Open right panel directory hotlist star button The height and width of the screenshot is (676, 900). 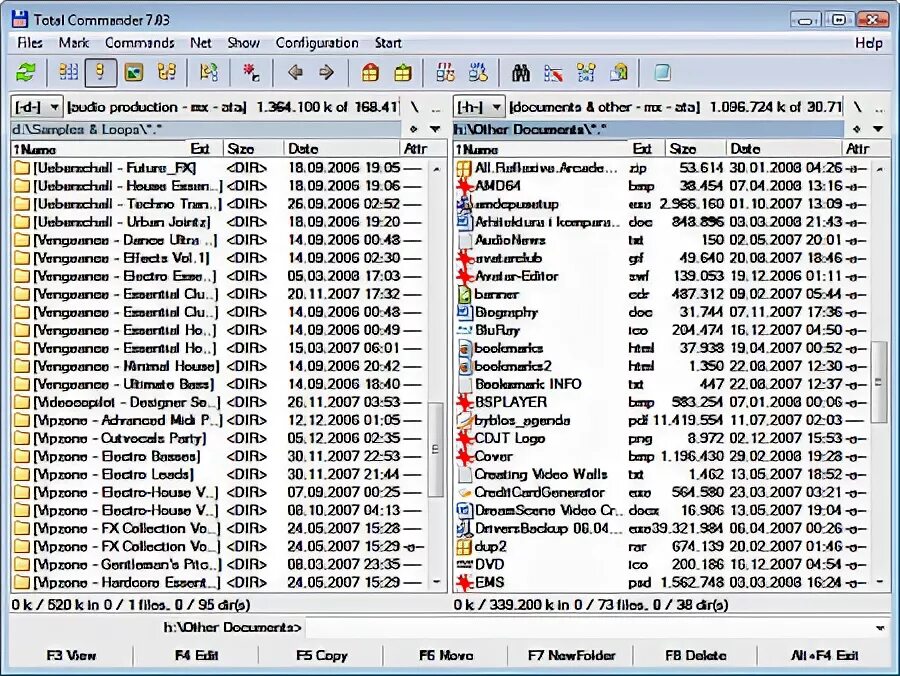[856, 129]
